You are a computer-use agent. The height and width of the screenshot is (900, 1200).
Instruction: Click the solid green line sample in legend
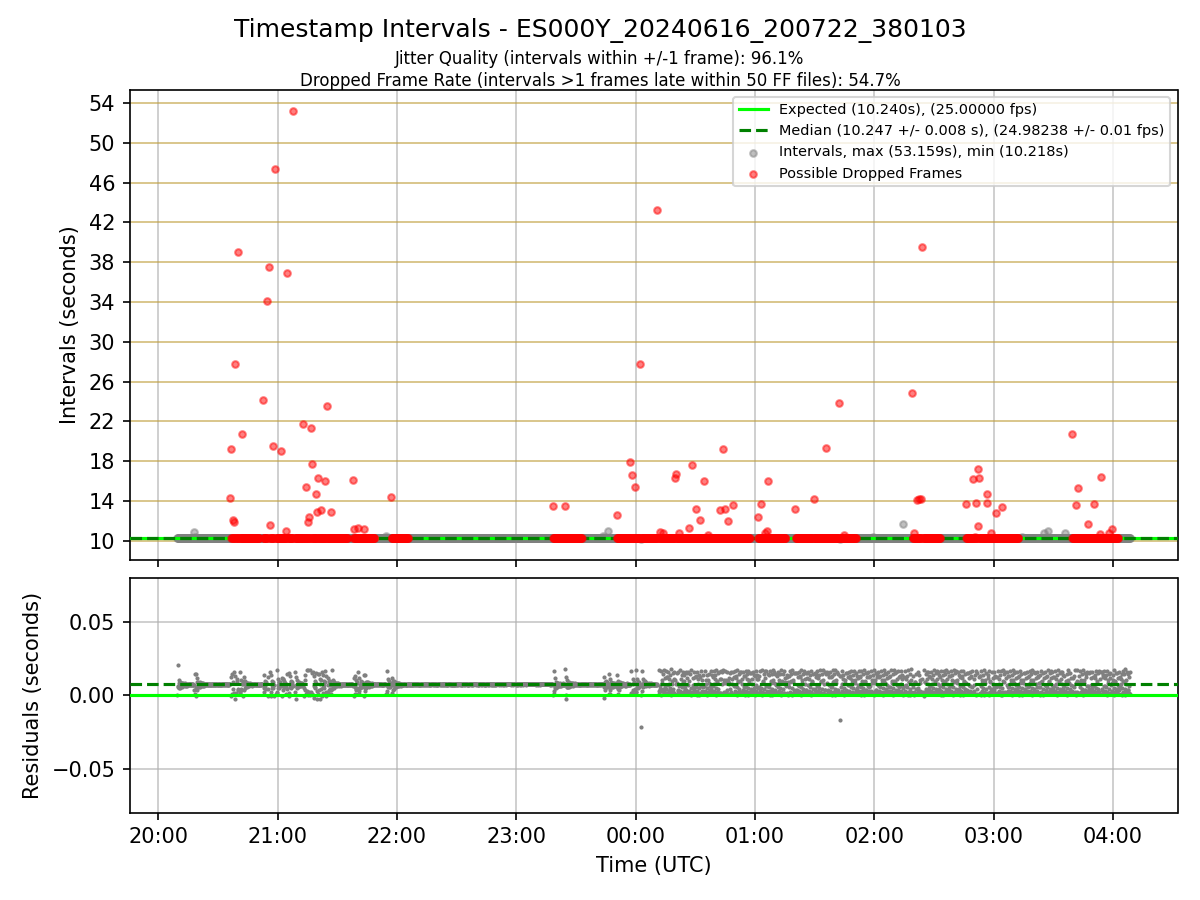[x=754, y=109]
